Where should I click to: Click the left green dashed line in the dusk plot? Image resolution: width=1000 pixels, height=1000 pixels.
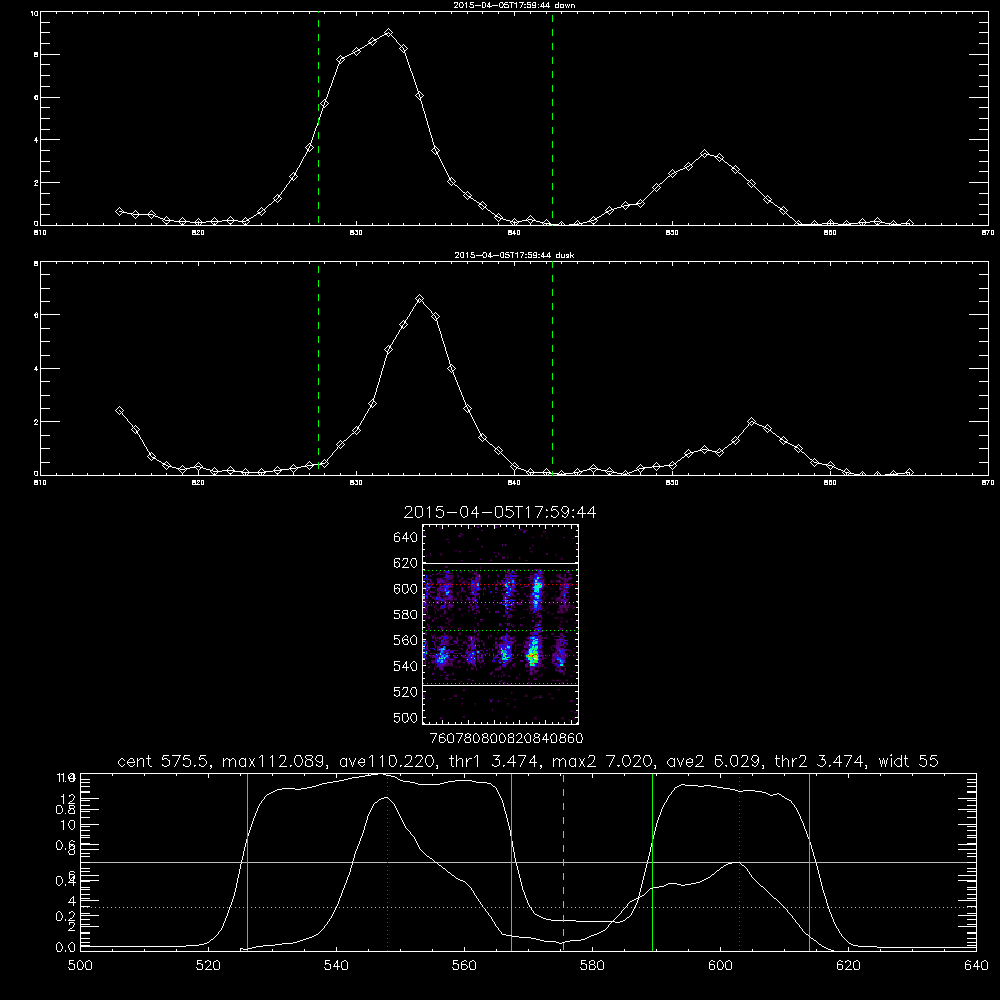pyautogui.click(x=318, y=369)
